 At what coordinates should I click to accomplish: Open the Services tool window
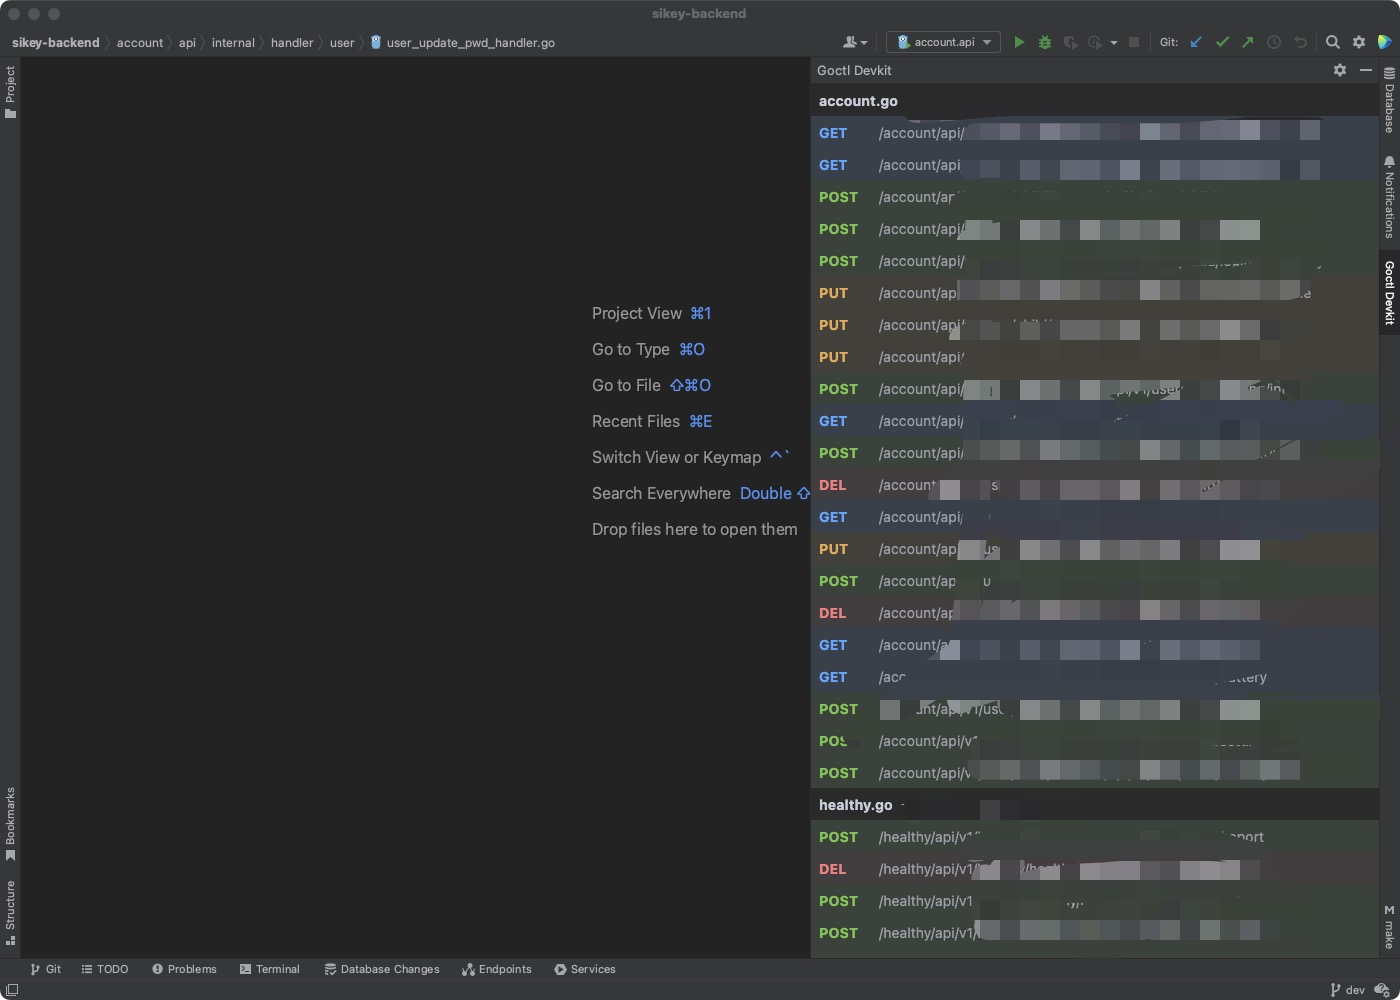tap(585, 969)
